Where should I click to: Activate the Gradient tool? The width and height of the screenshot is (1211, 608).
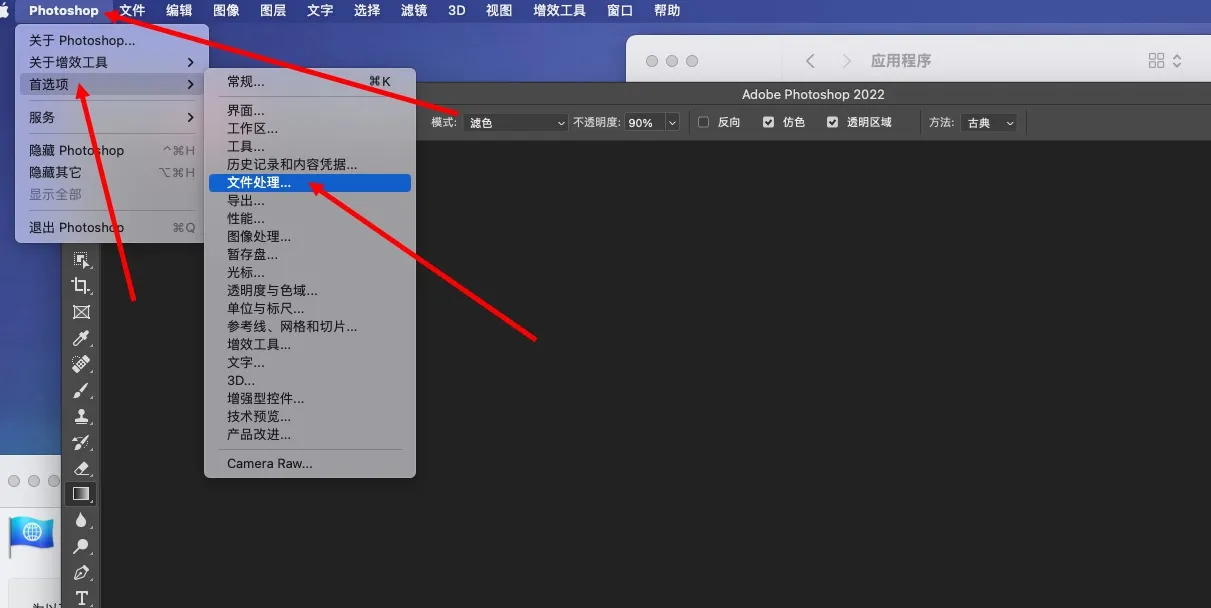[x=81, y=494]
